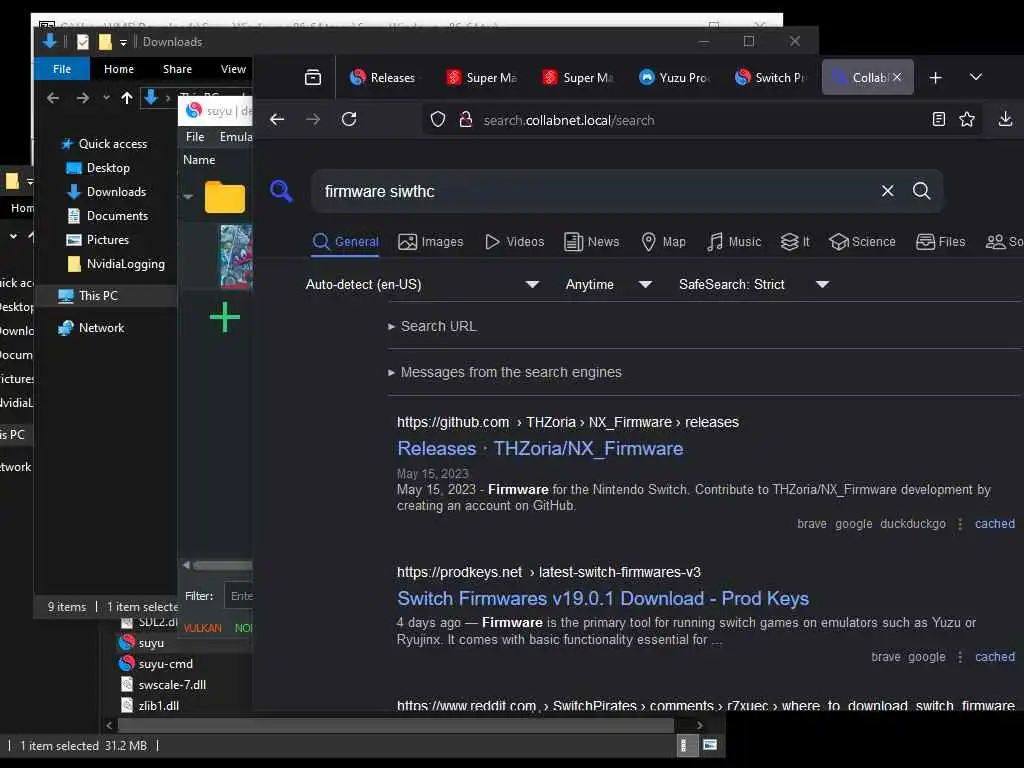The height and width of the screenshot is (768, 1024).
Task: Open the Share ribbon tab in Explorer
Action: pos(177,69)
